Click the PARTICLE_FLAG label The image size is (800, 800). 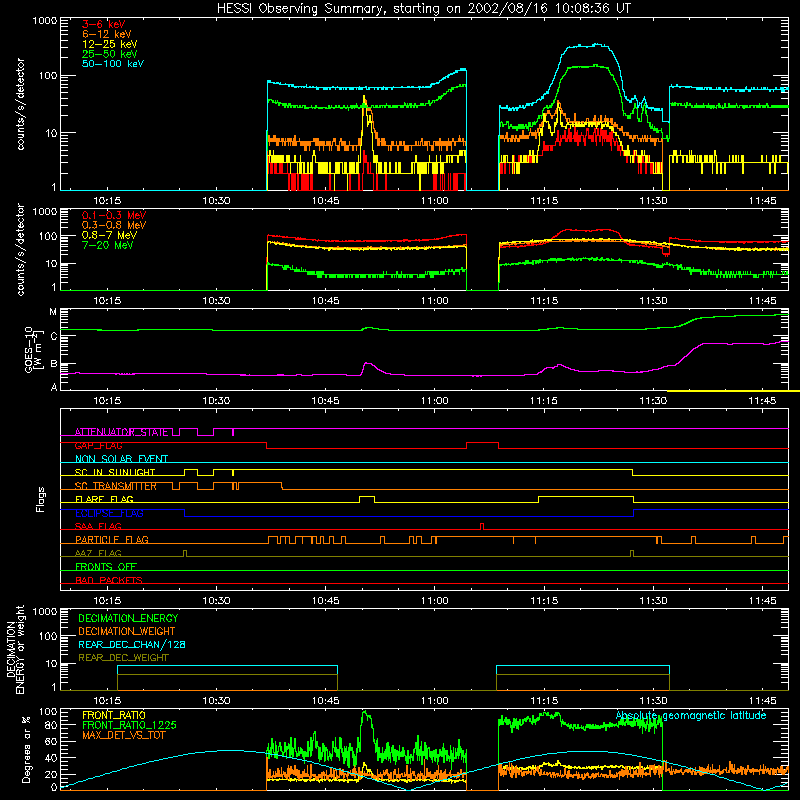[x=112, y=540]
